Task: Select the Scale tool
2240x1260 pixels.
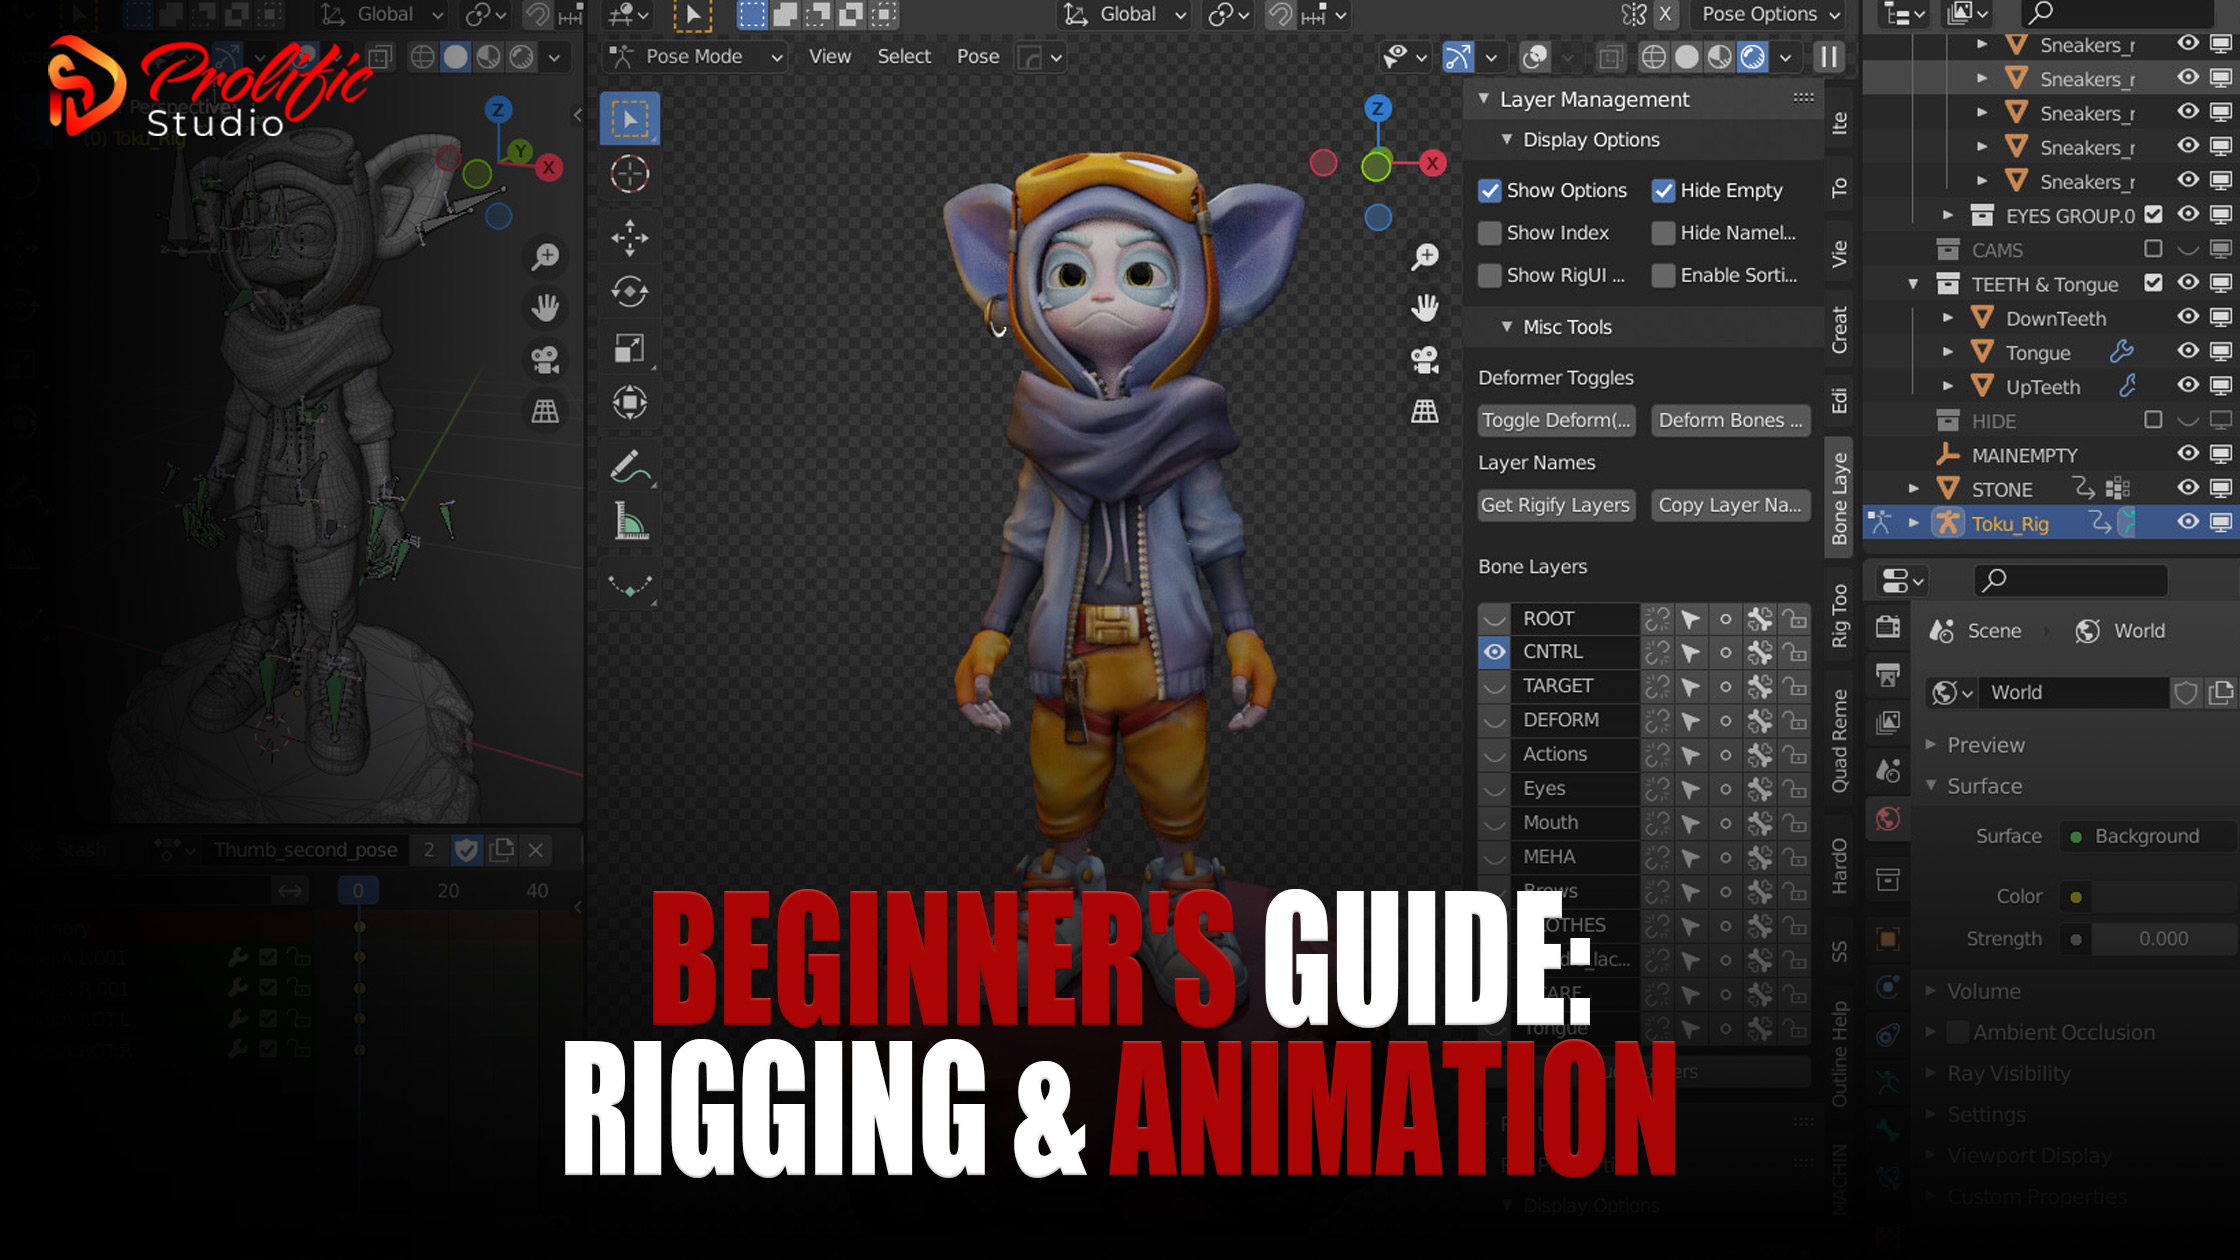Action: (x=629, y=348)
